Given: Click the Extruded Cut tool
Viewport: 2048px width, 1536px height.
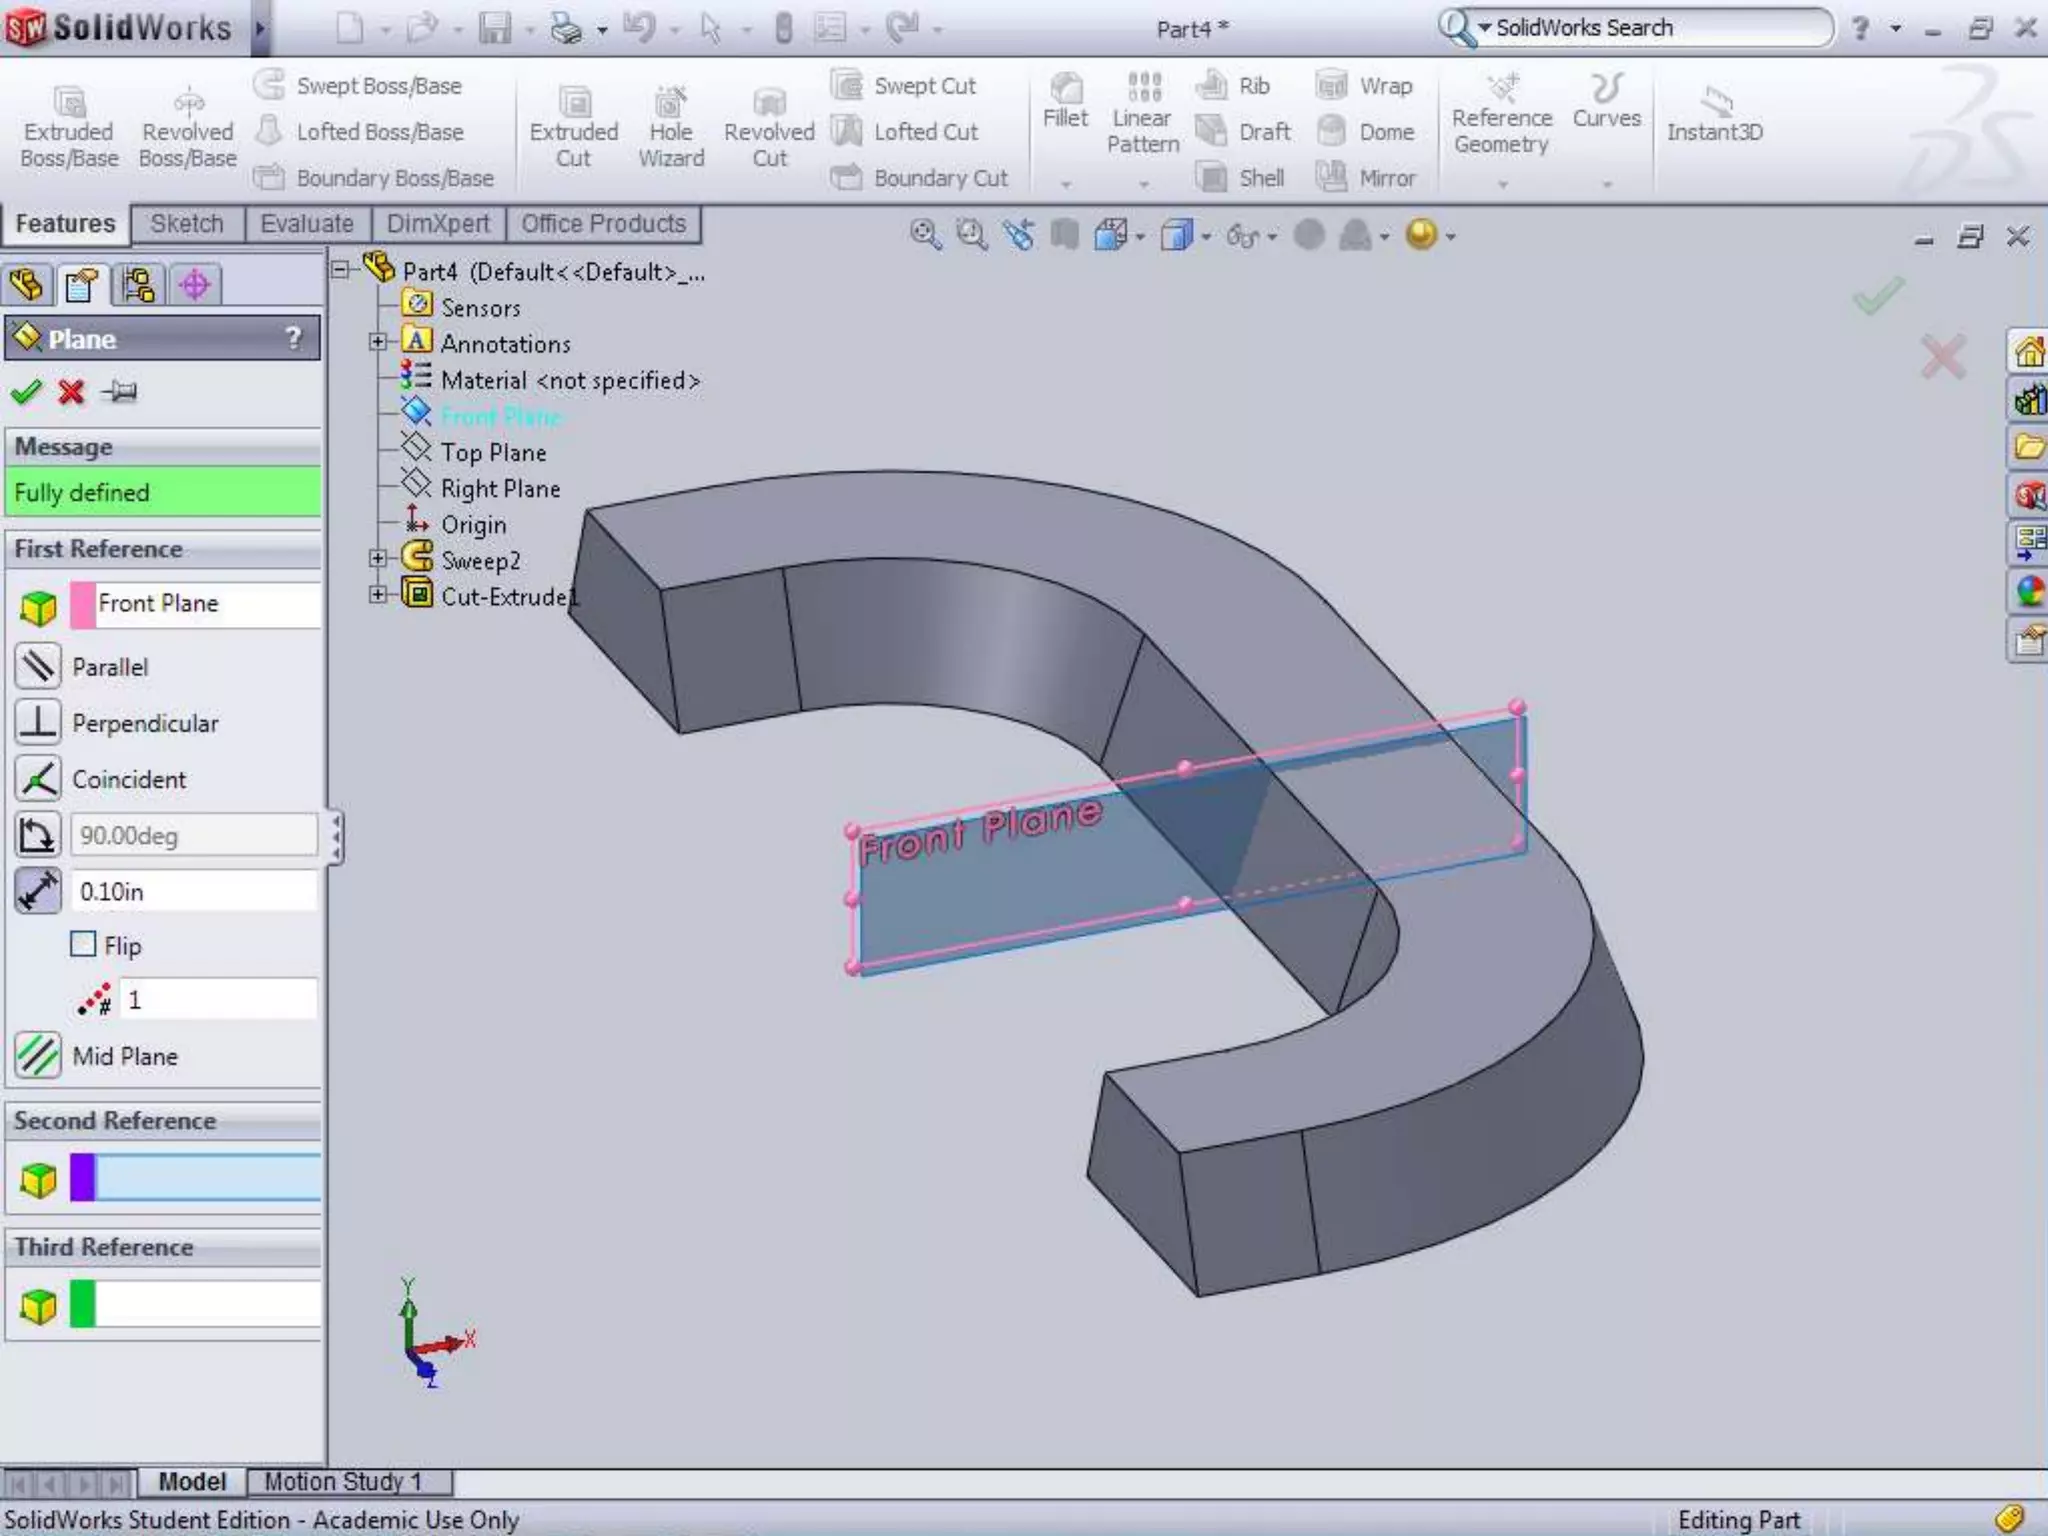Looking at the screenshot, I should (x=573, y=127).
